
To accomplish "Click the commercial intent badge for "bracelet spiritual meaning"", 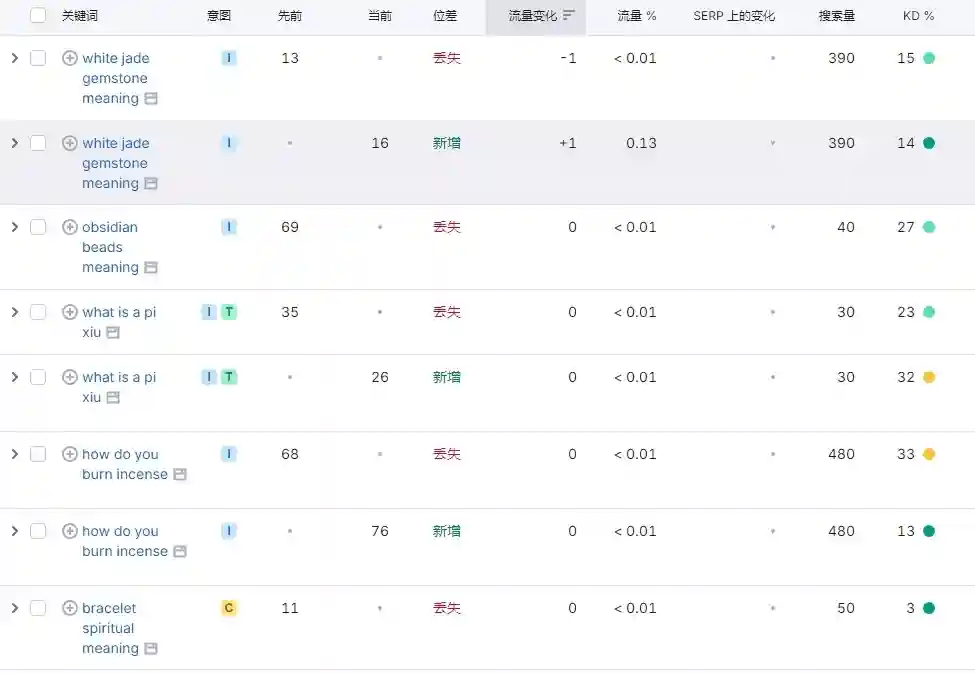I will pos(229,608).
